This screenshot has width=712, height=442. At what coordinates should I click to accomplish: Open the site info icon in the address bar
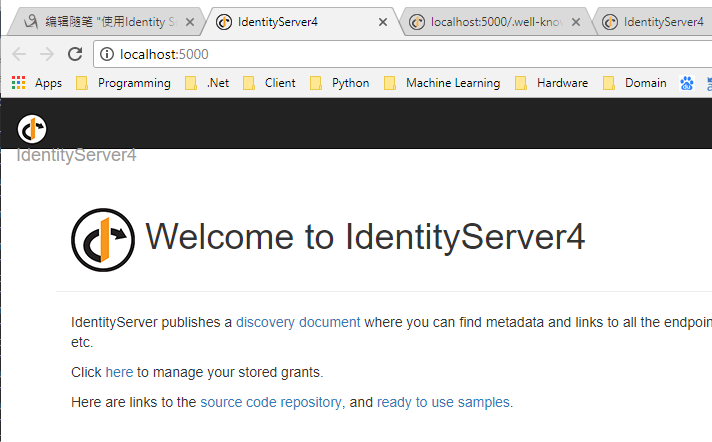tap(107, 55)
